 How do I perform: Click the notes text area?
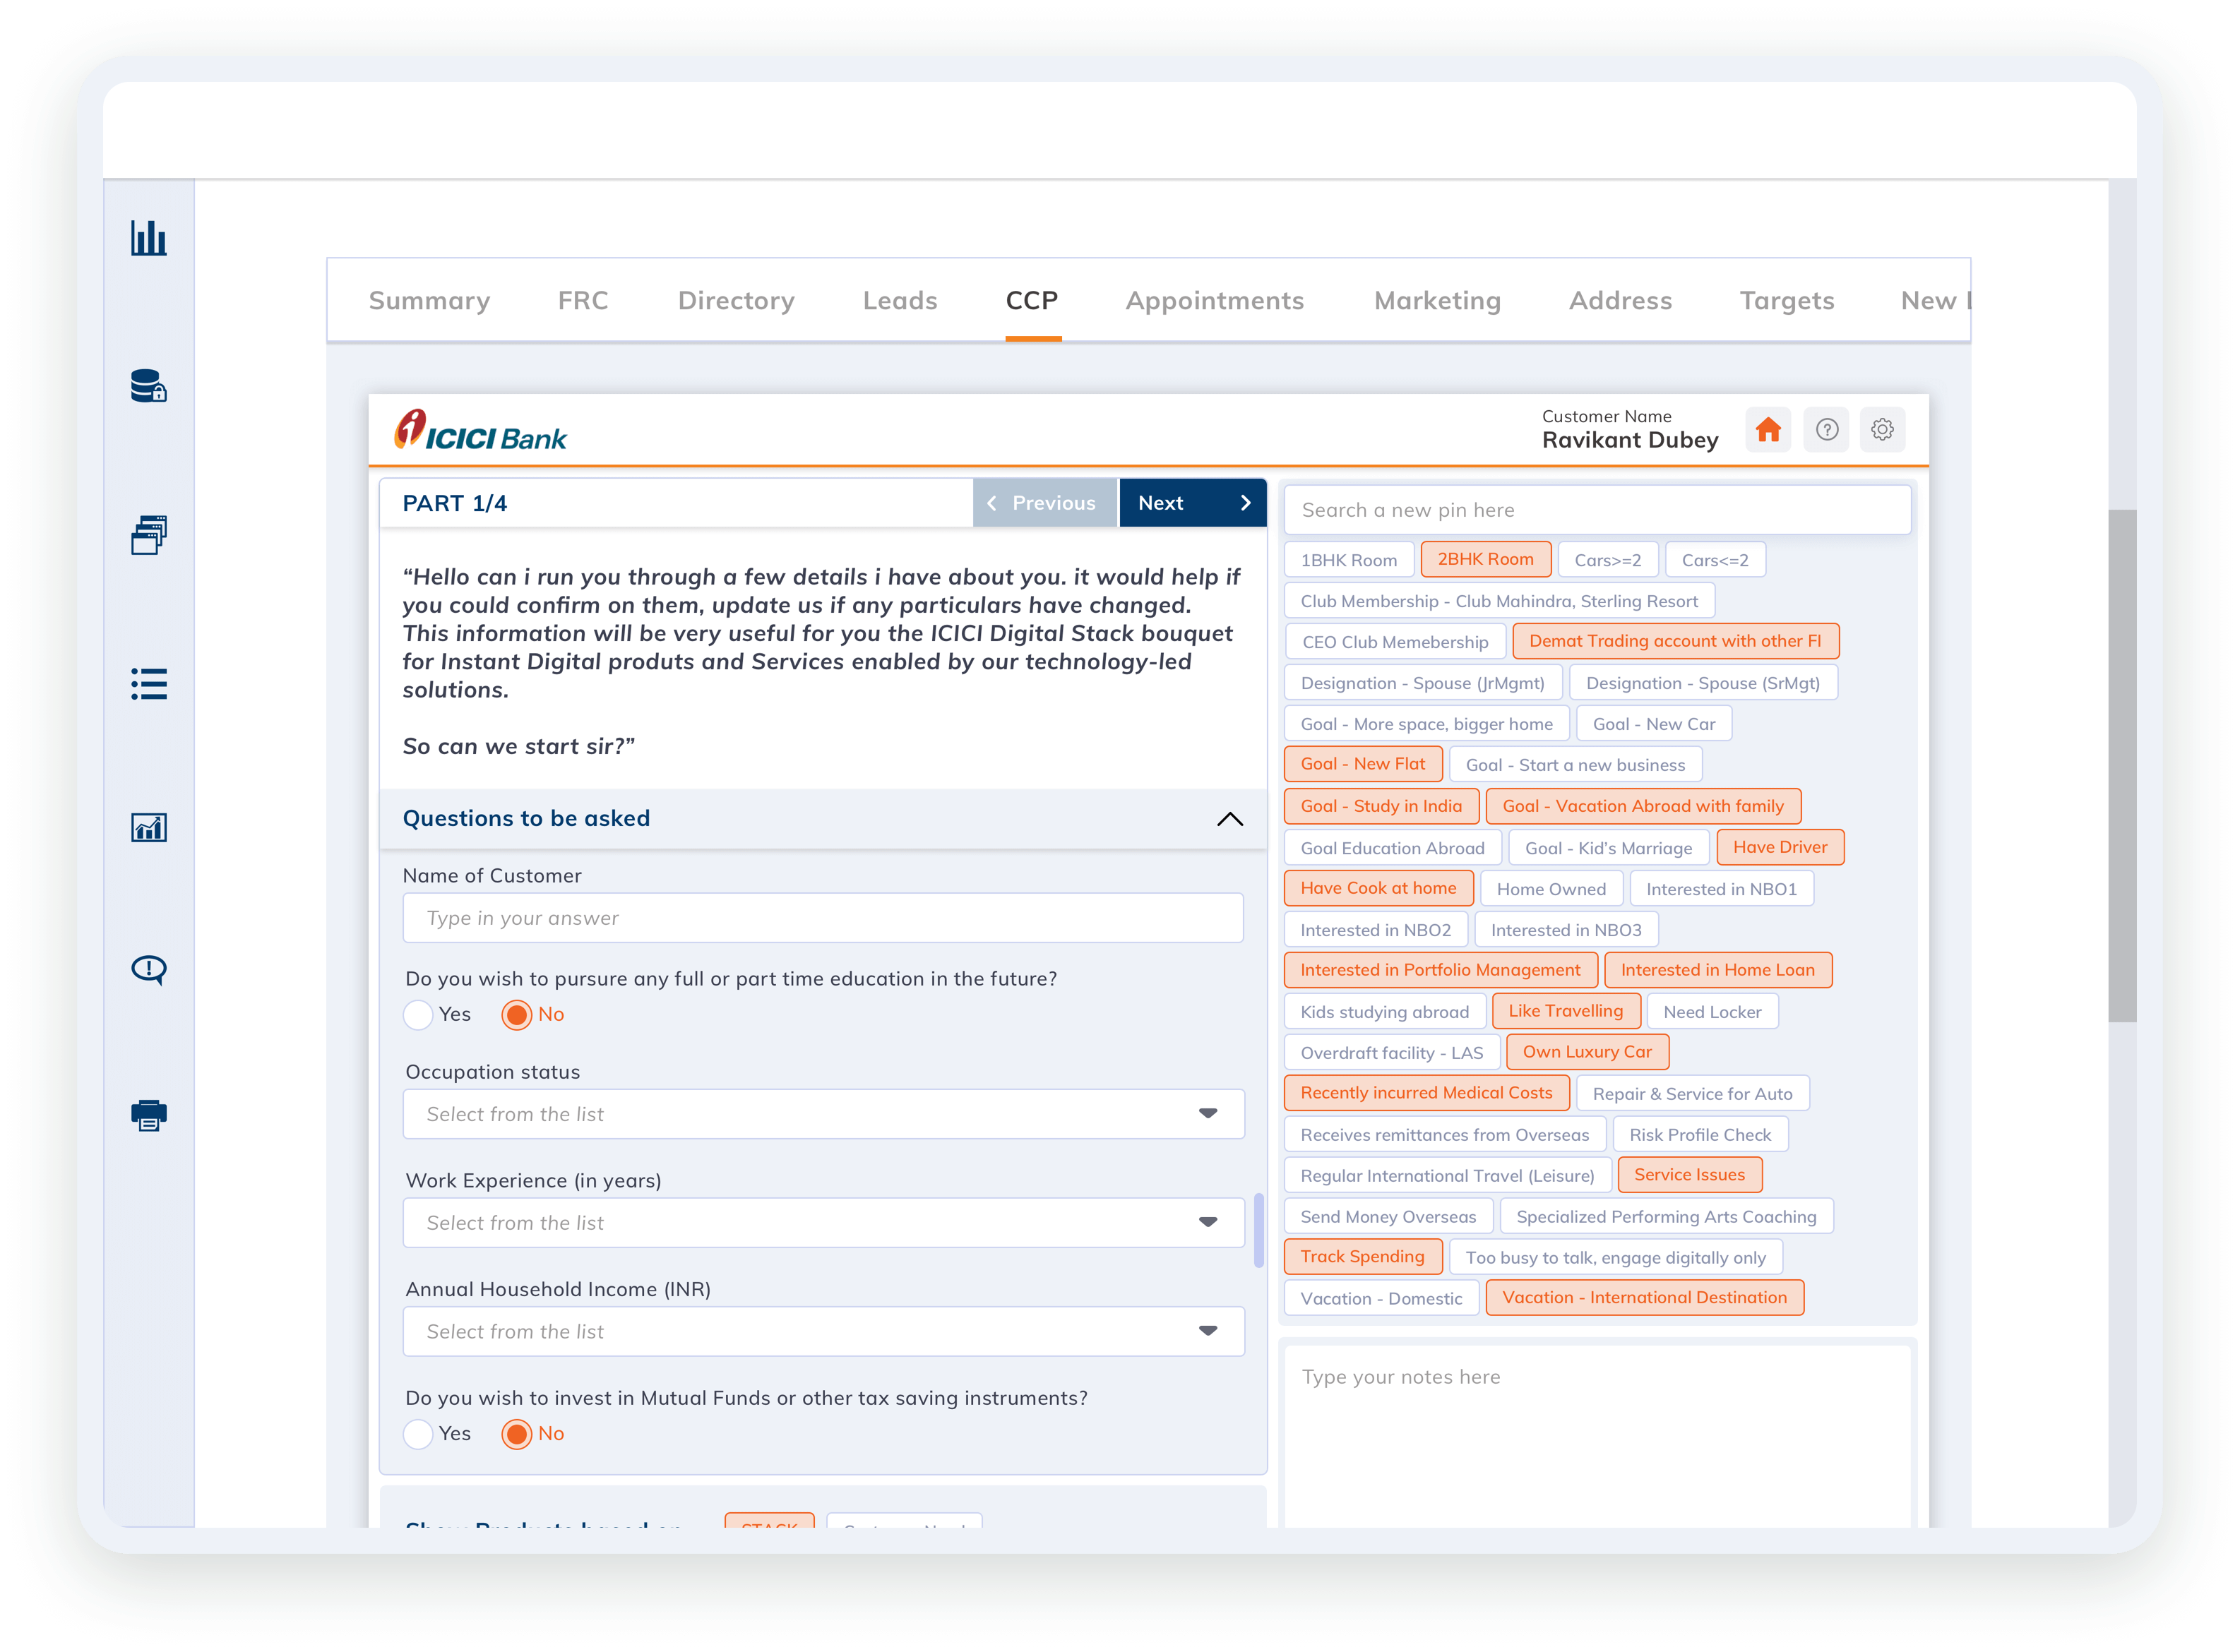pos(1597,1436)
